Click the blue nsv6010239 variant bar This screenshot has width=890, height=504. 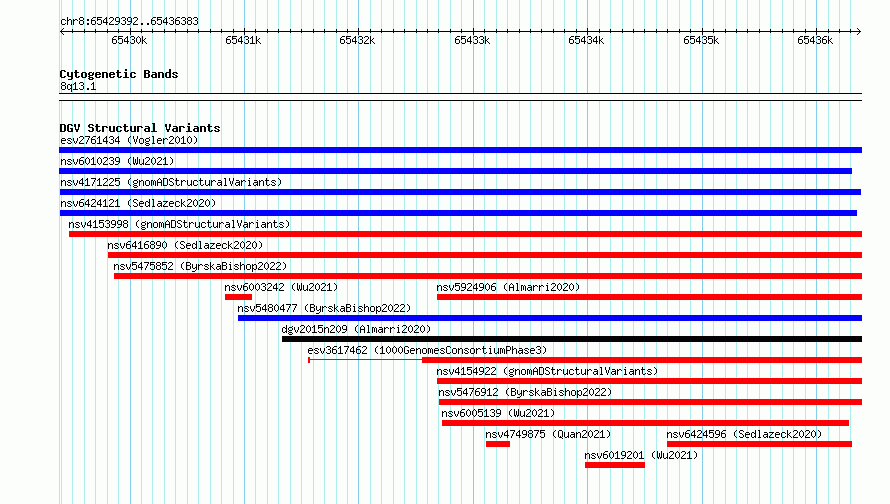(x=455, y=171)
